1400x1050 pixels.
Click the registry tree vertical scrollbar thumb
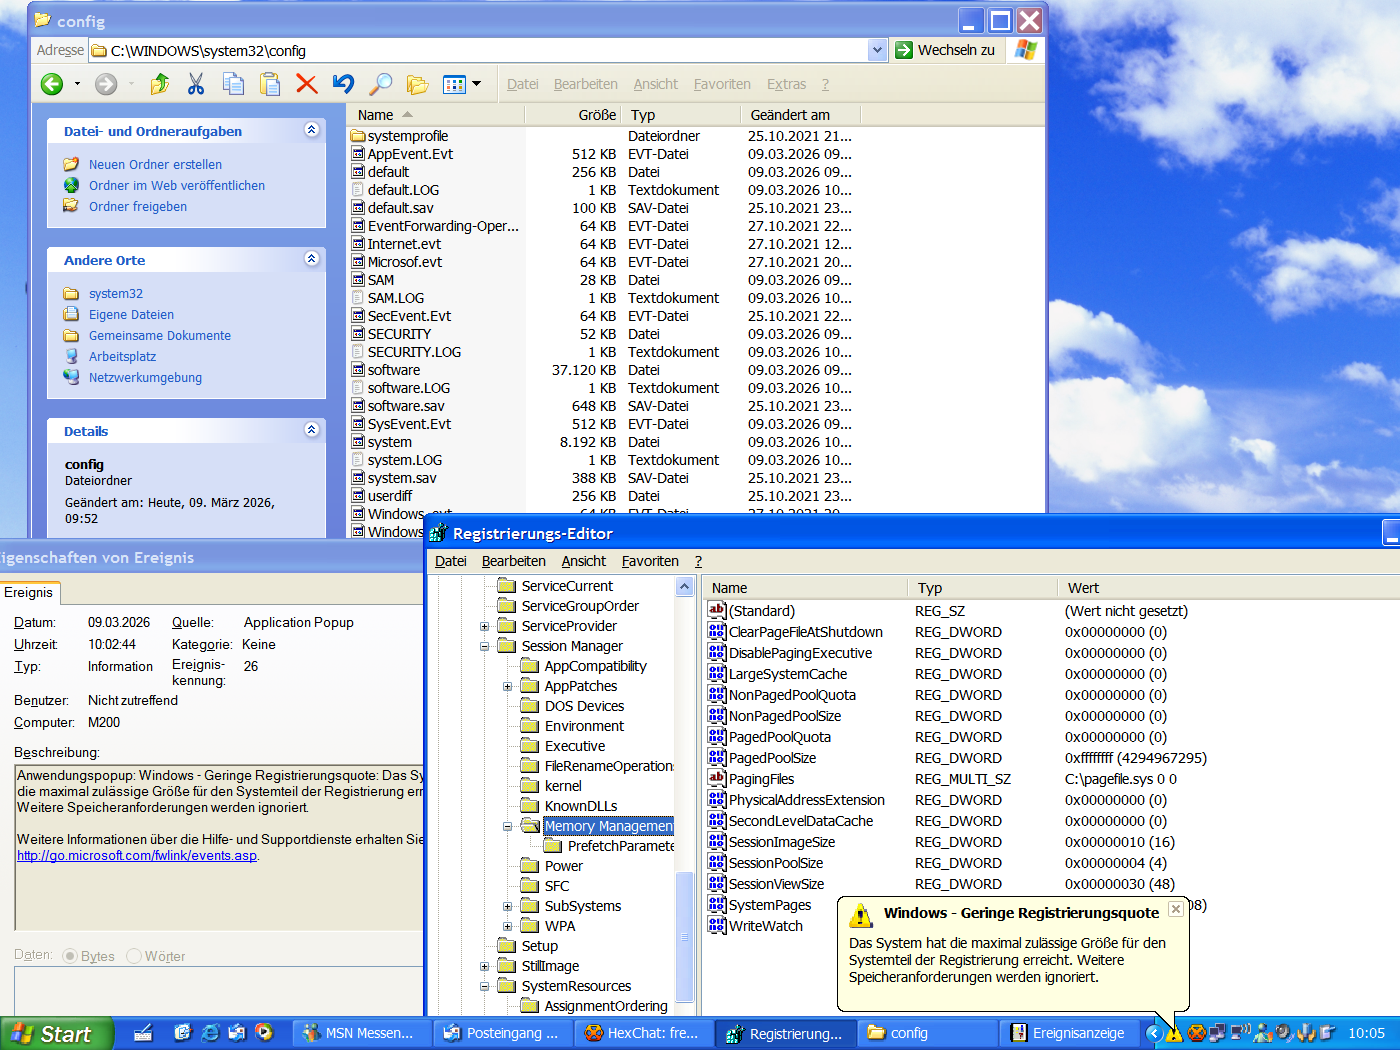click(x=685, y=935)
